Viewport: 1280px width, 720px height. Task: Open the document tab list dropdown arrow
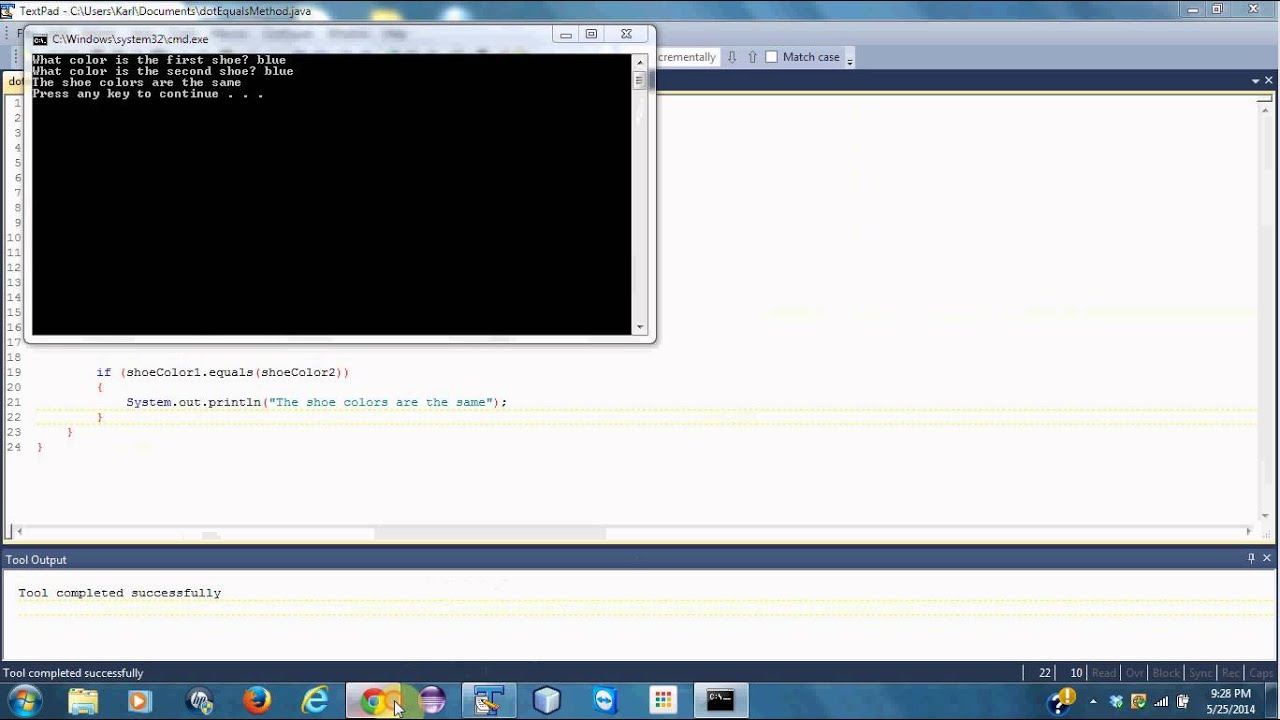1255,81
